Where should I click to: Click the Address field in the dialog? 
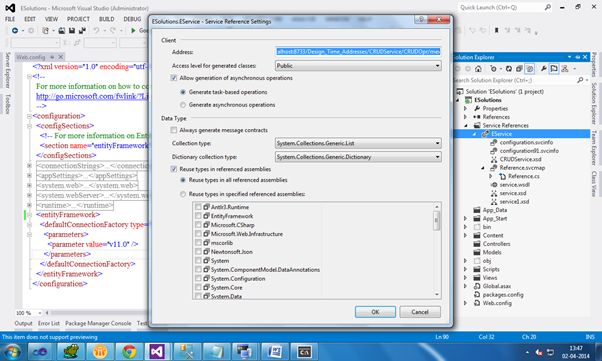pos(358,51)
